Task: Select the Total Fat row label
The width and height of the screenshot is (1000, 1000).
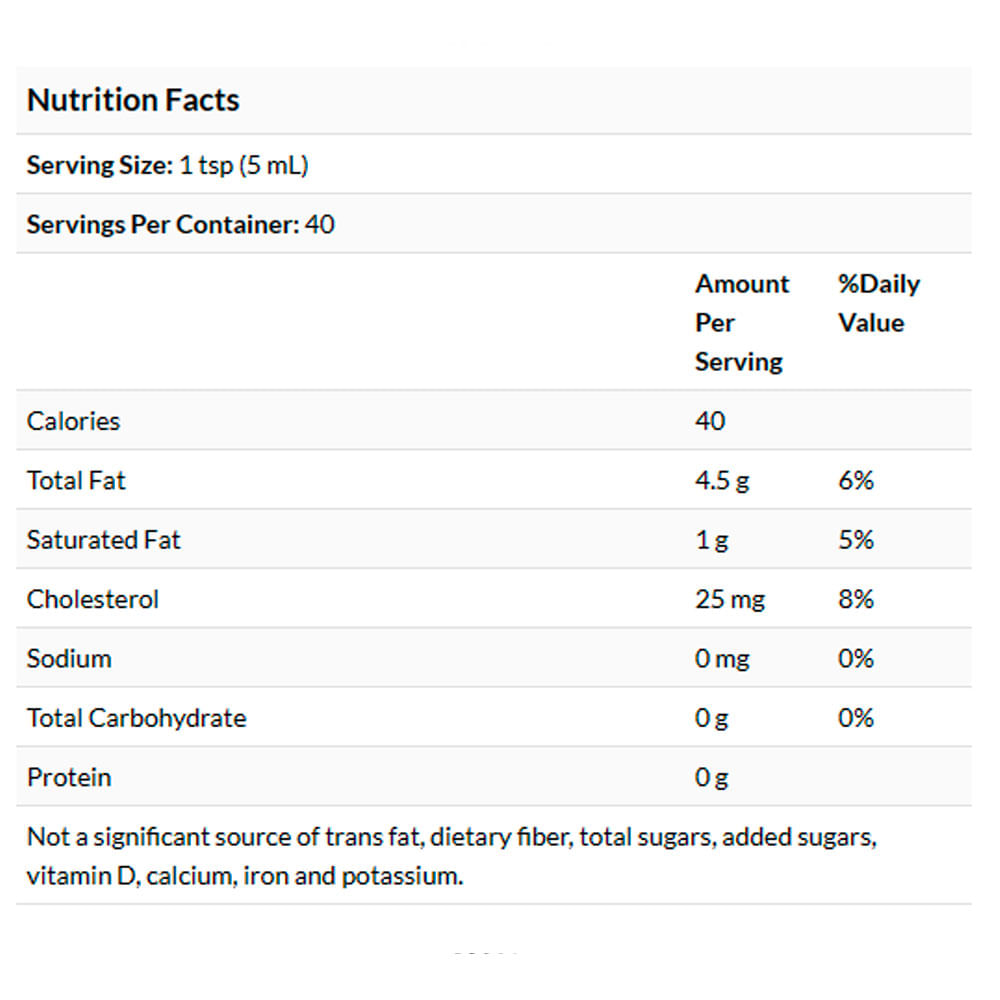Action: (x=76, y=480)
